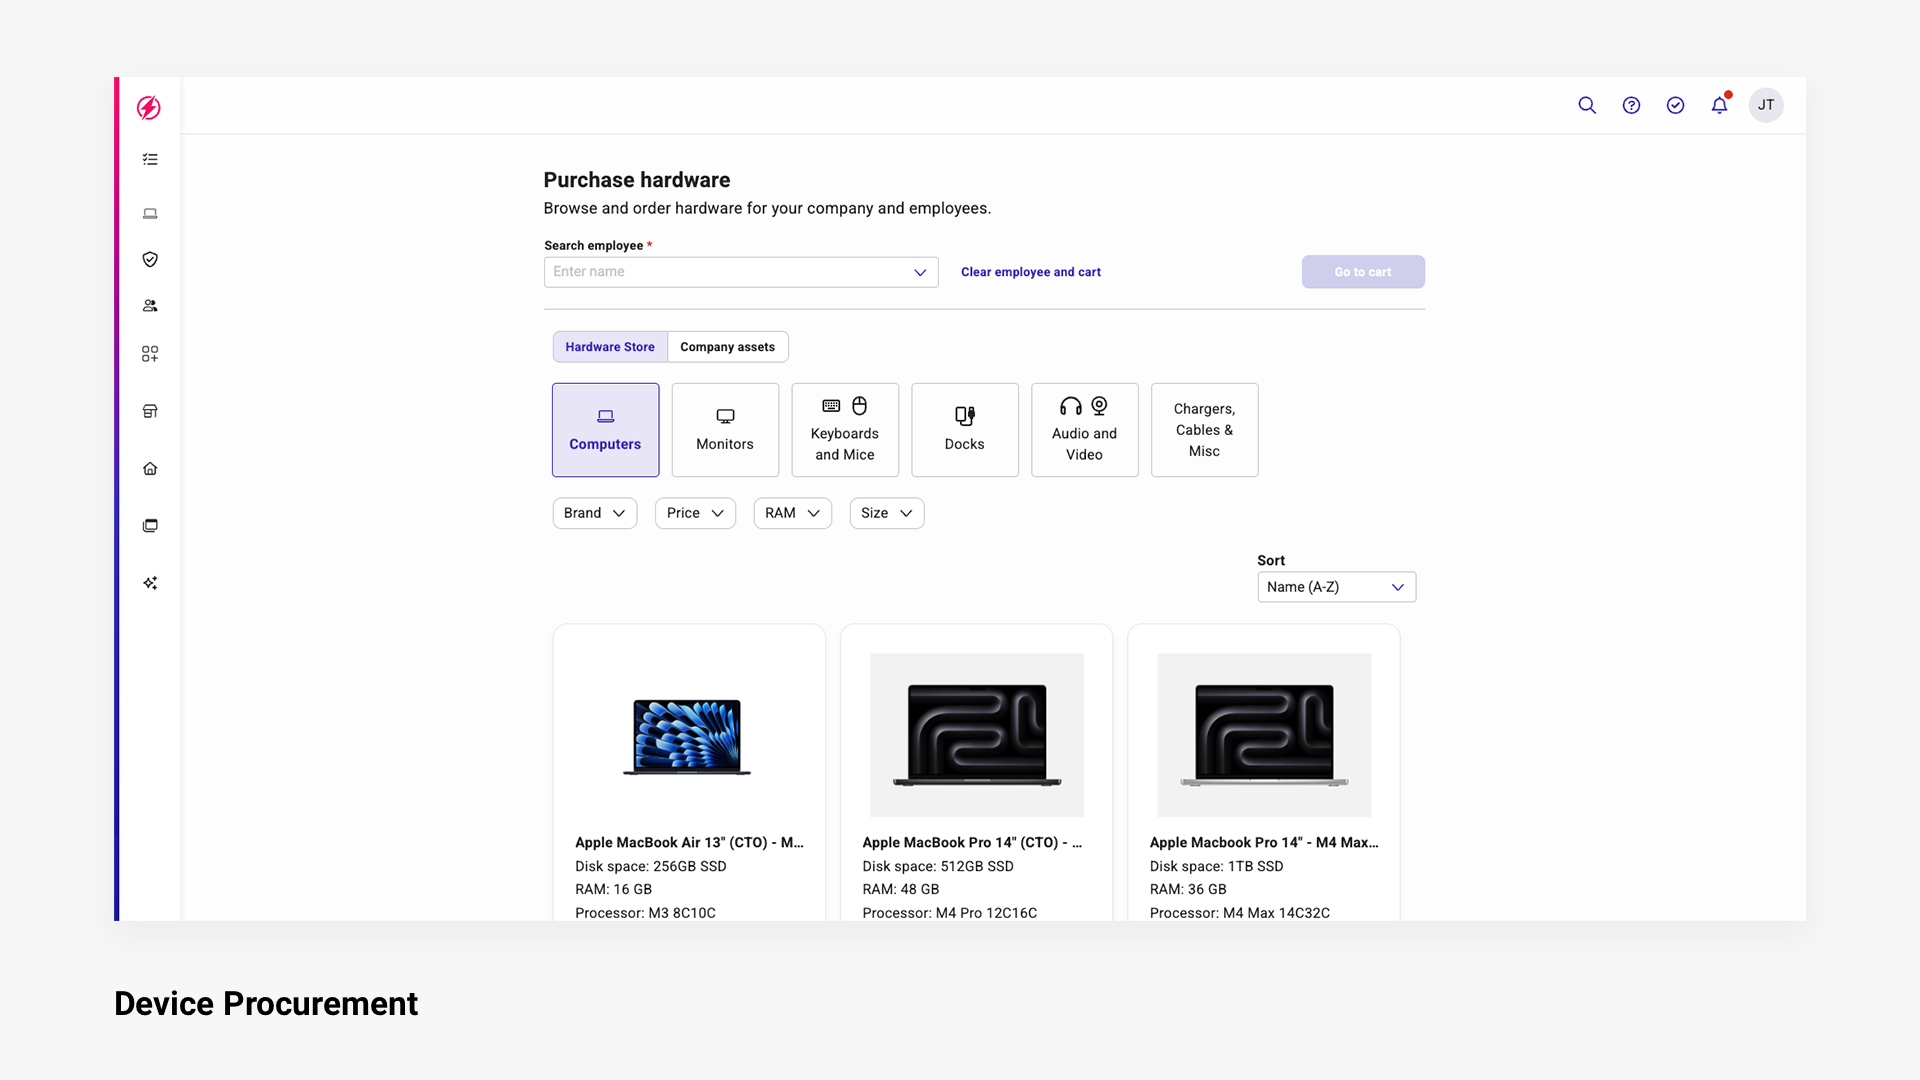Click the lightning bolt logo
Image resolution: width=1920 pixels, height=1080 pixels.
[x=149, y=108]
